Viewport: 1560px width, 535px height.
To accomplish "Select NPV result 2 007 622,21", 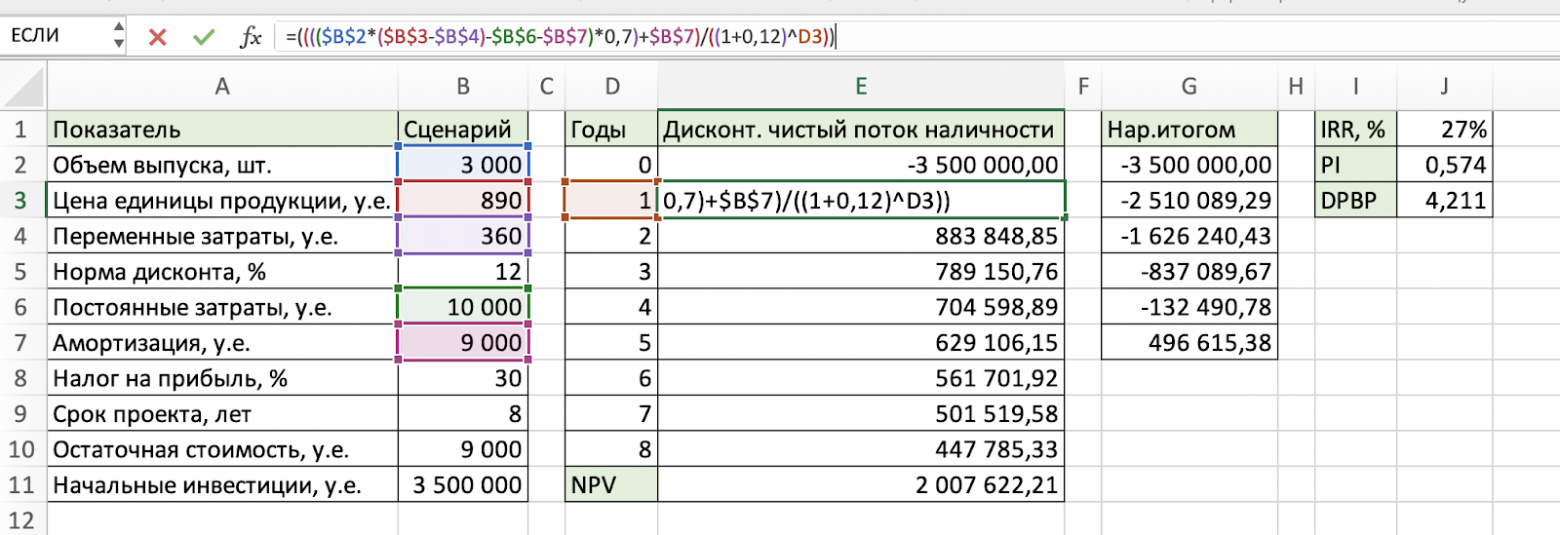I will (860, 486).
